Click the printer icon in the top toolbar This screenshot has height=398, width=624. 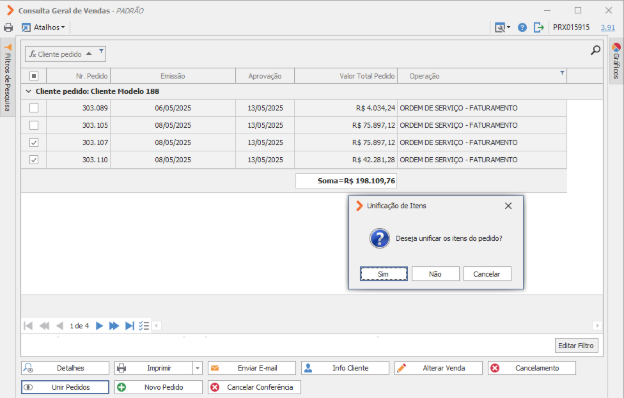[x=8, y=27]
